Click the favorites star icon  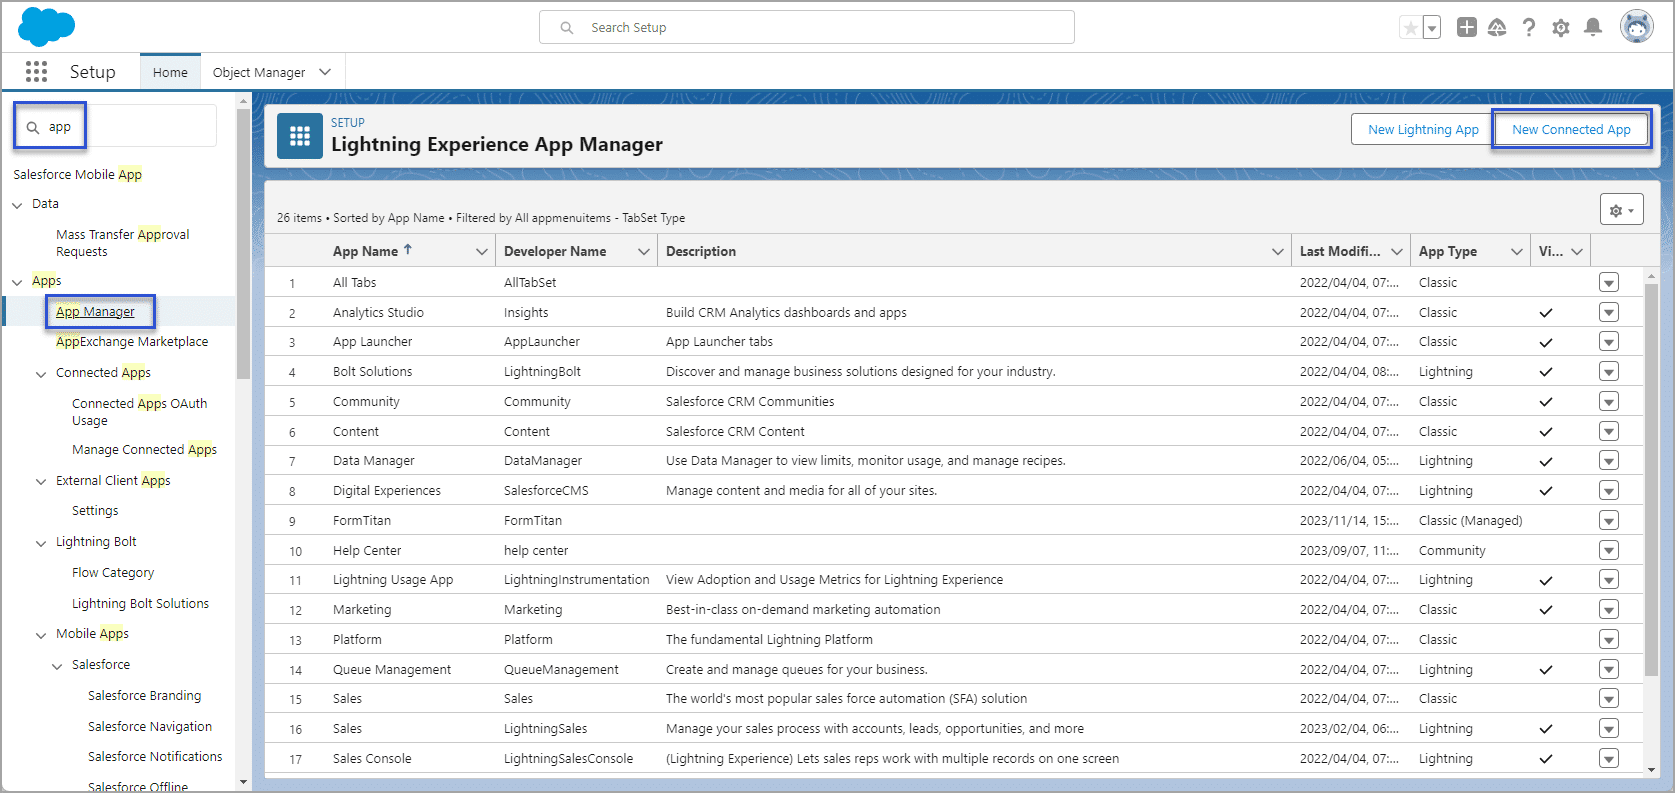click(1410, 28)
